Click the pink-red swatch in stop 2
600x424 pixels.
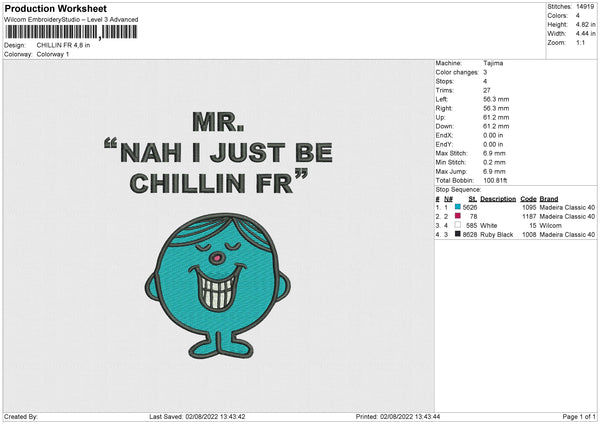458,216
